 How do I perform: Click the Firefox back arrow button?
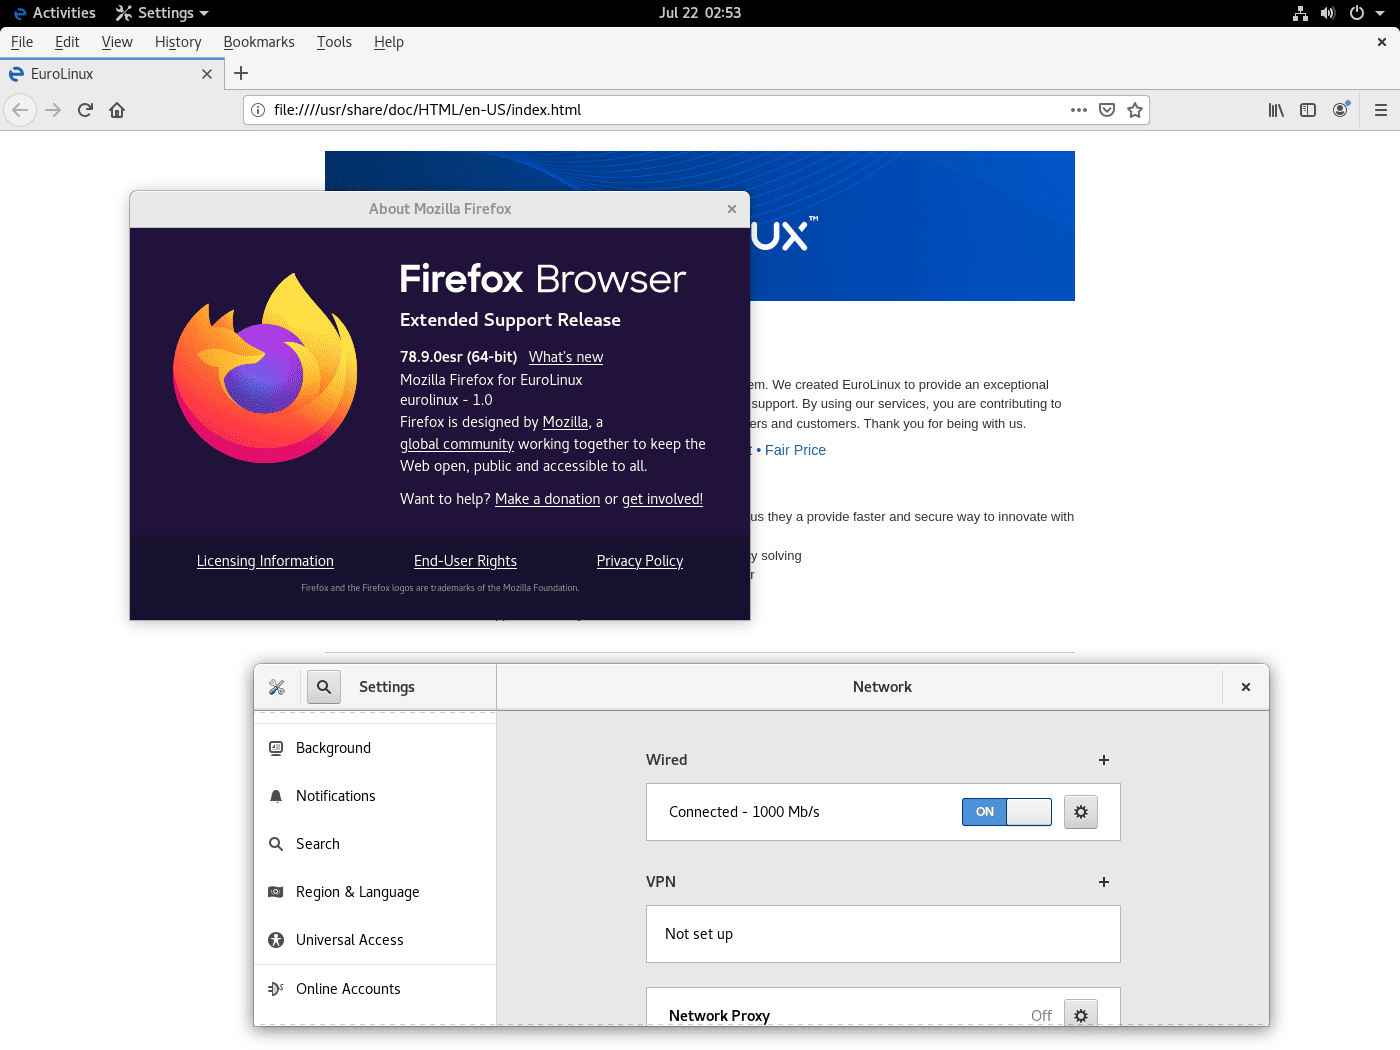[x=20, y=110]
